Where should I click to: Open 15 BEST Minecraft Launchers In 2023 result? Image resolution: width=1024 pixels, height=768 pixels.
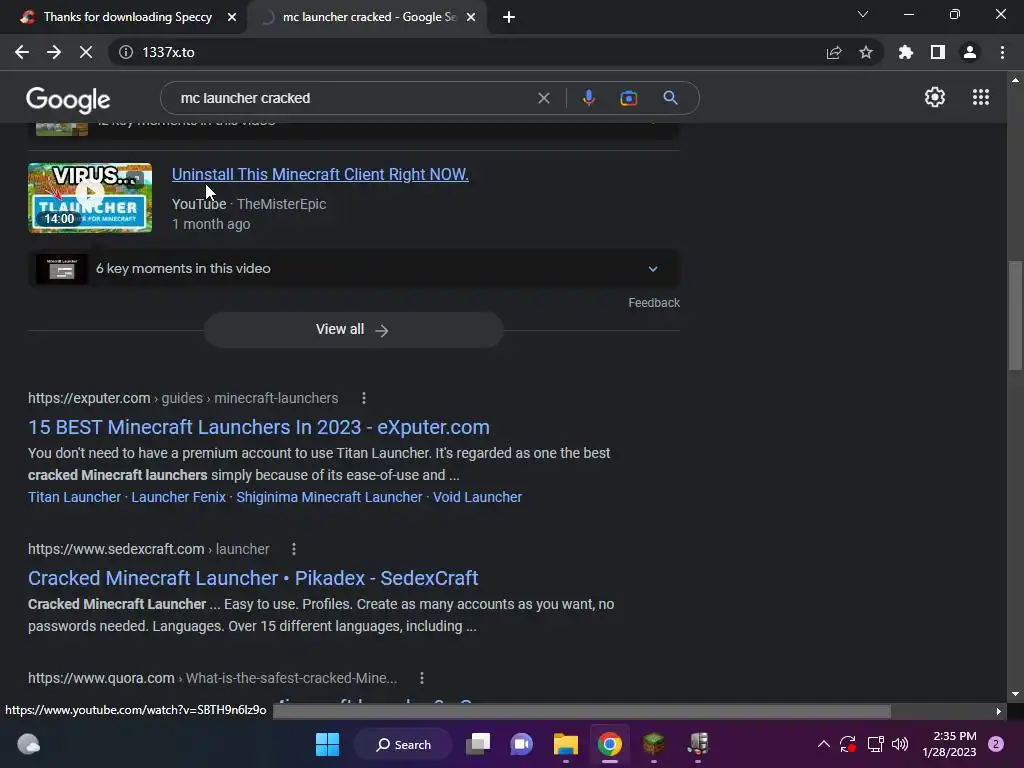259,427
